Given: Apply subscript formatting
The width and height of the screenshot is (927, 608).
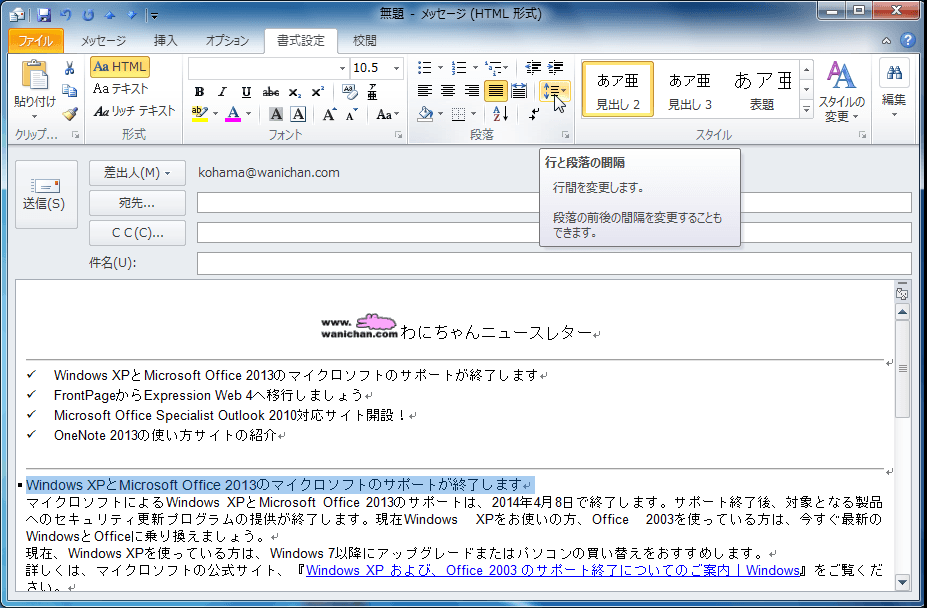Looking at the screenshot, I should coord(294,92).
